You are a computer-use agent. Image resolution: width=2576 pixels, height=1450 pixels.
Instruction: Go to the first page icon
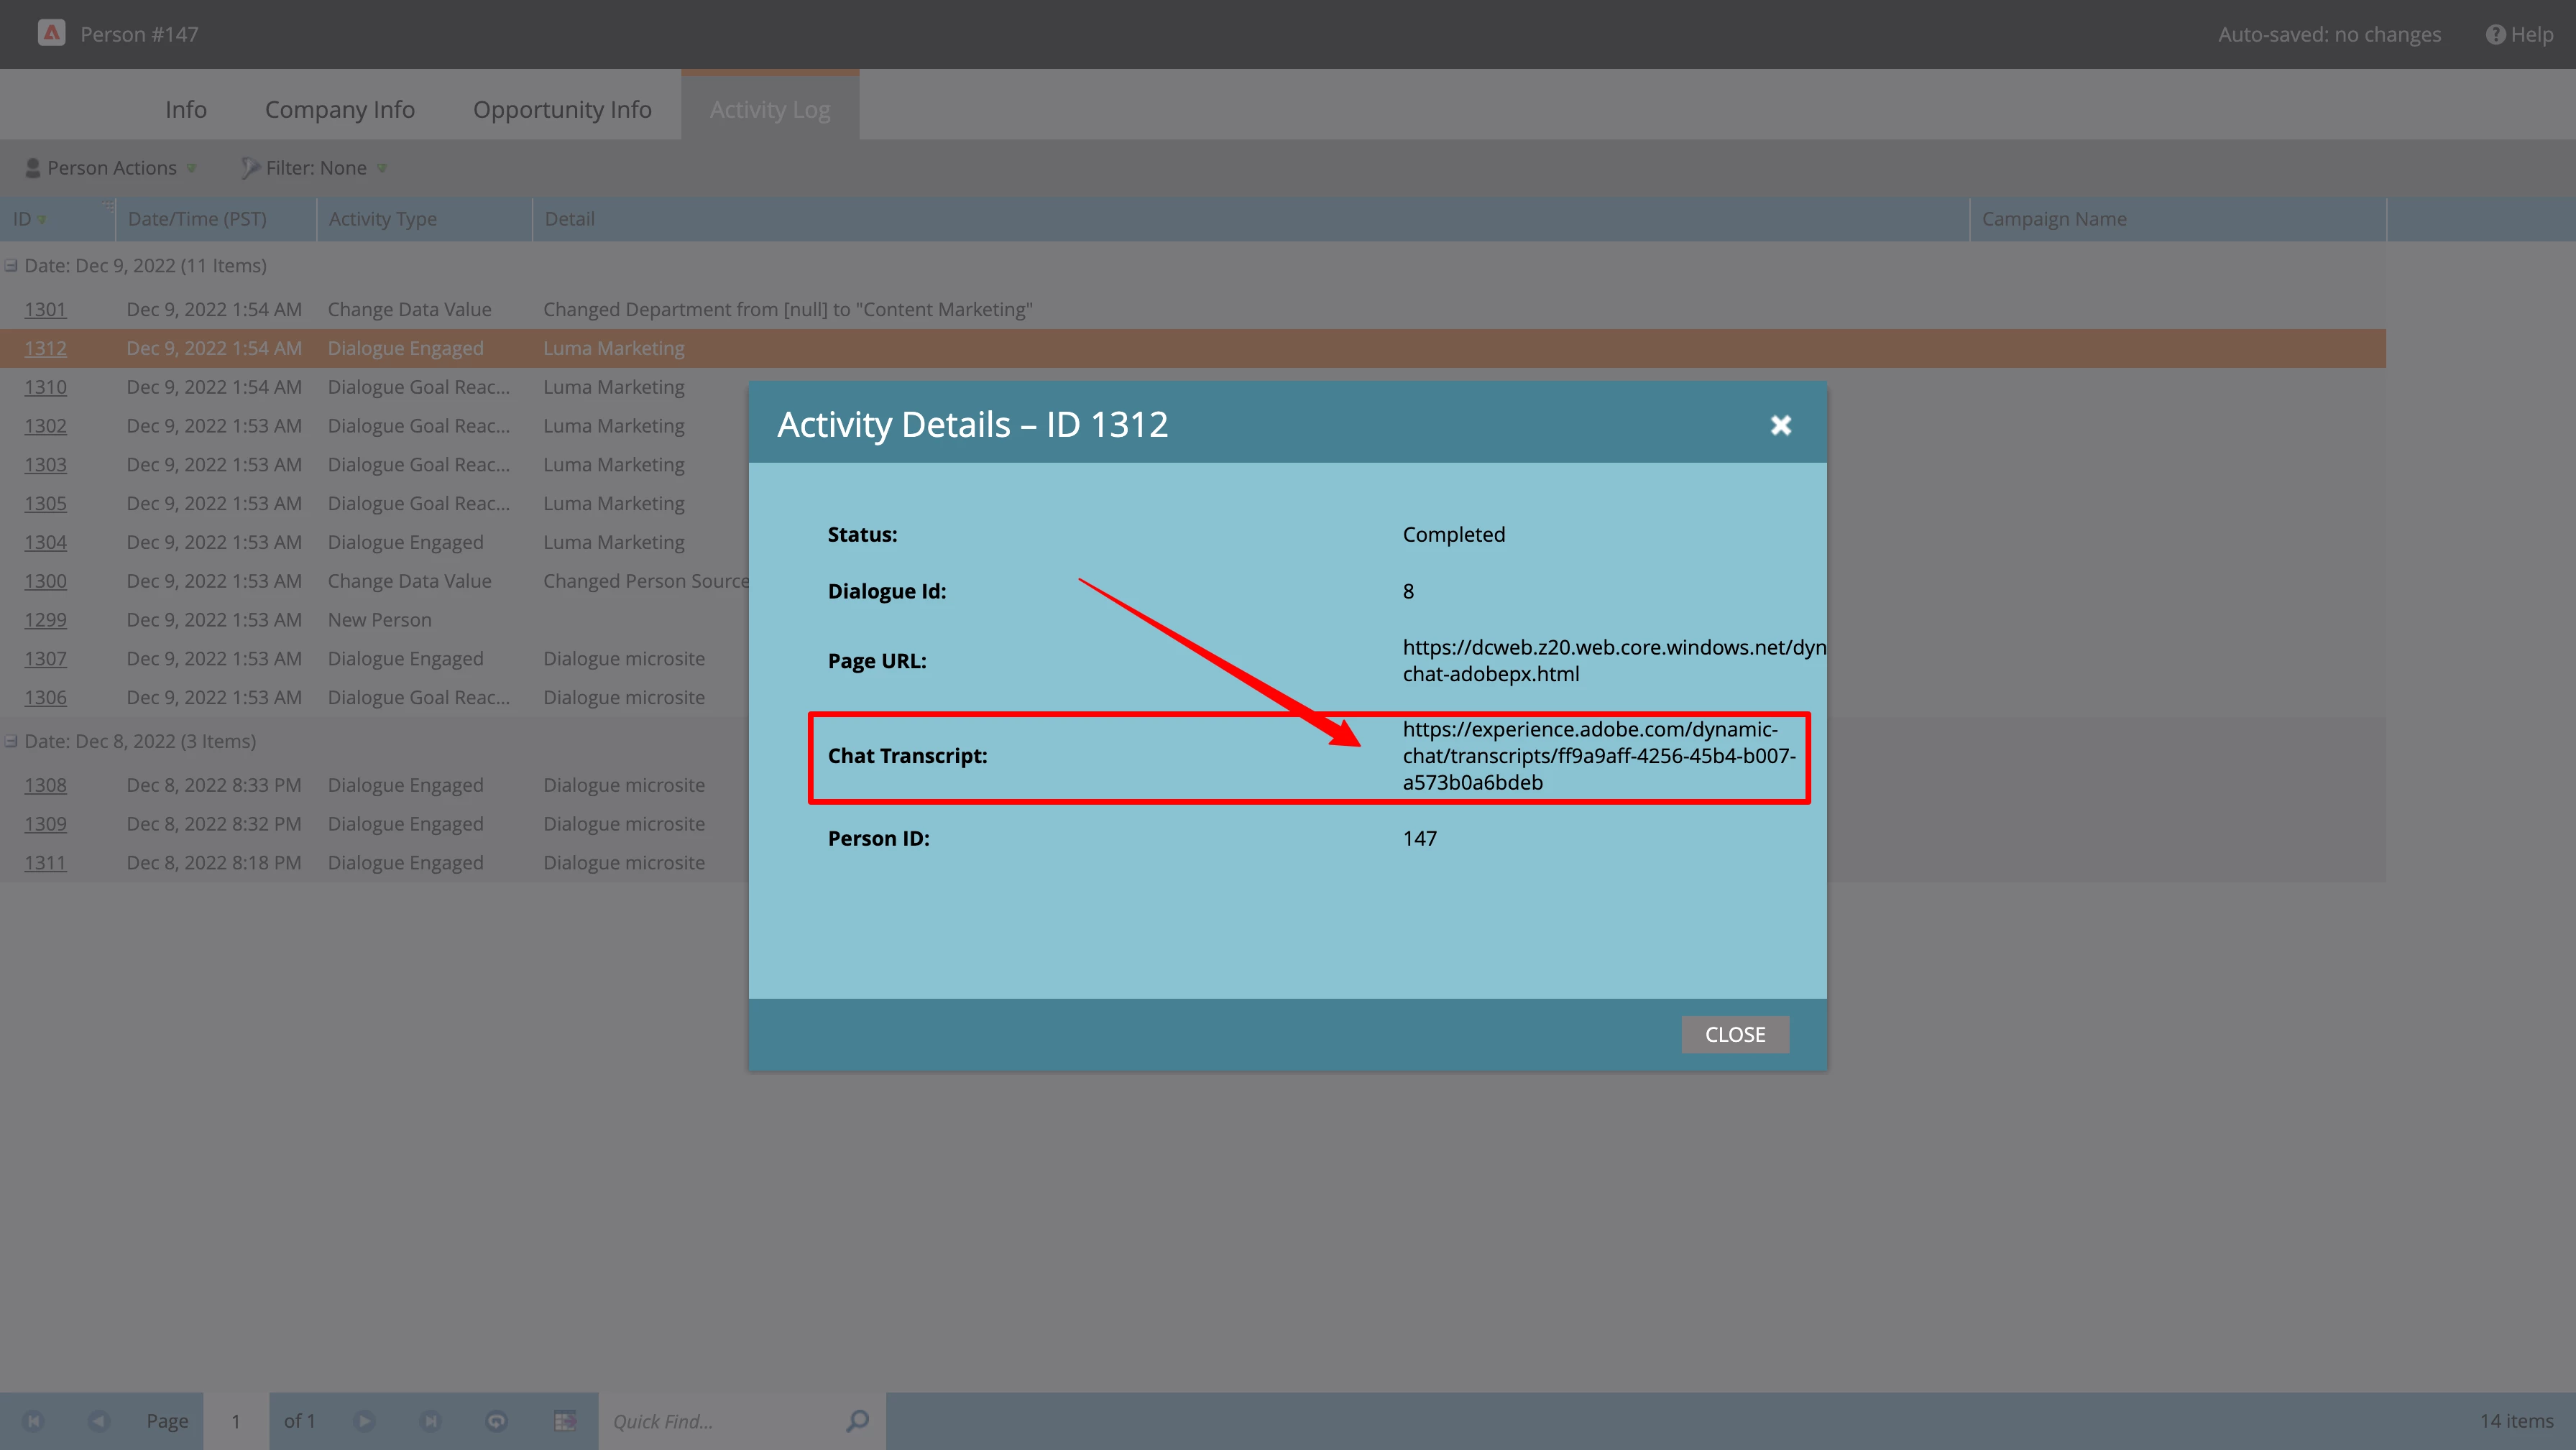(33, 1420)
